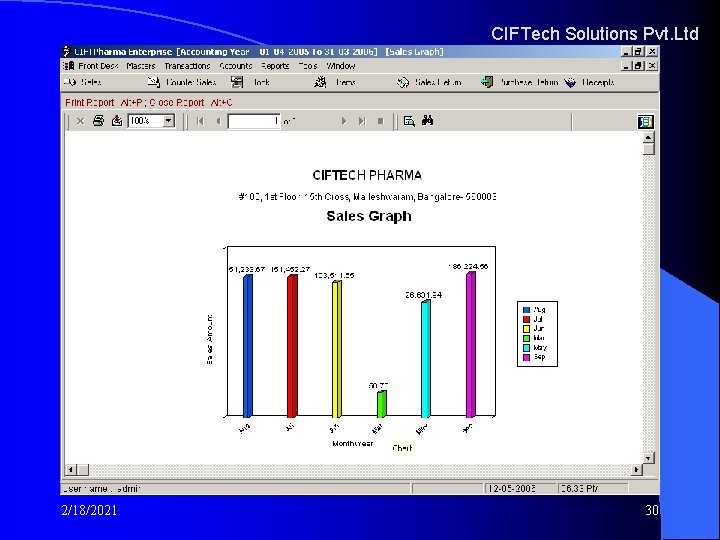720x540 pixels.
Task: Open the Reports menu
Action: [x=275, y=66]
